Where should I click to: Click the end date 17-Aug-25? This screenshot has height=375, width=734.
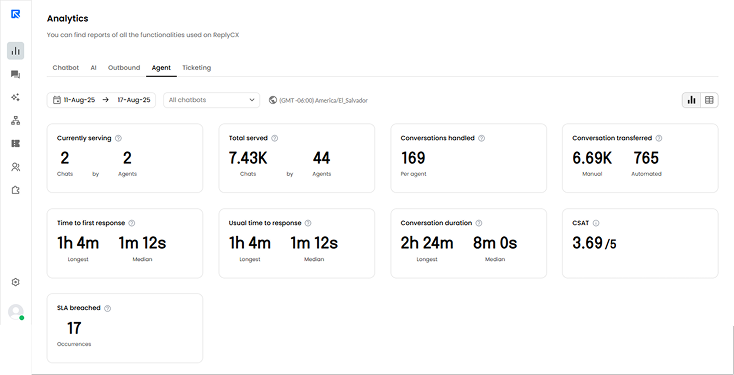(134, 100)
